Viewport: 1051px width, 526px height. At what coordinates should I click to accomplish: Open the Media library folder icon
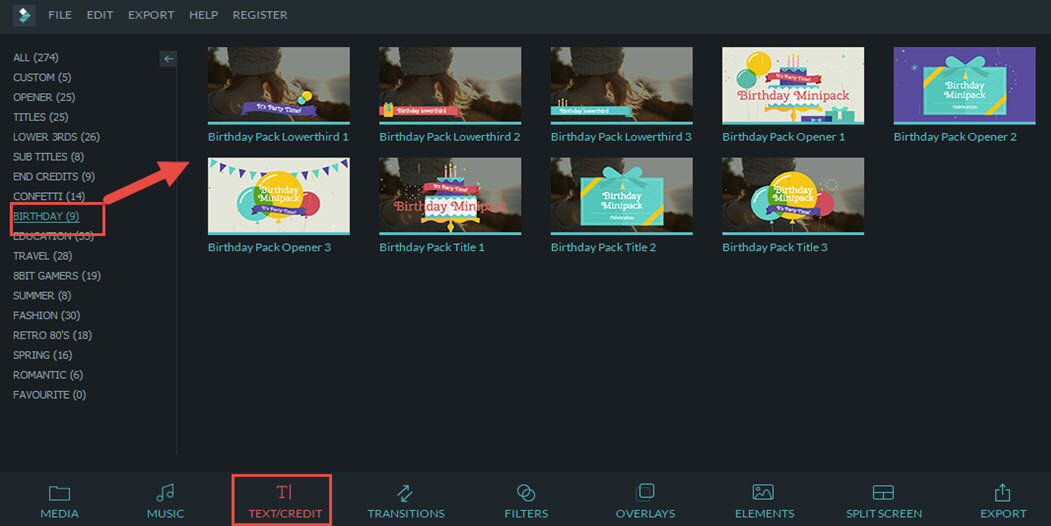(x=59, y=493)
